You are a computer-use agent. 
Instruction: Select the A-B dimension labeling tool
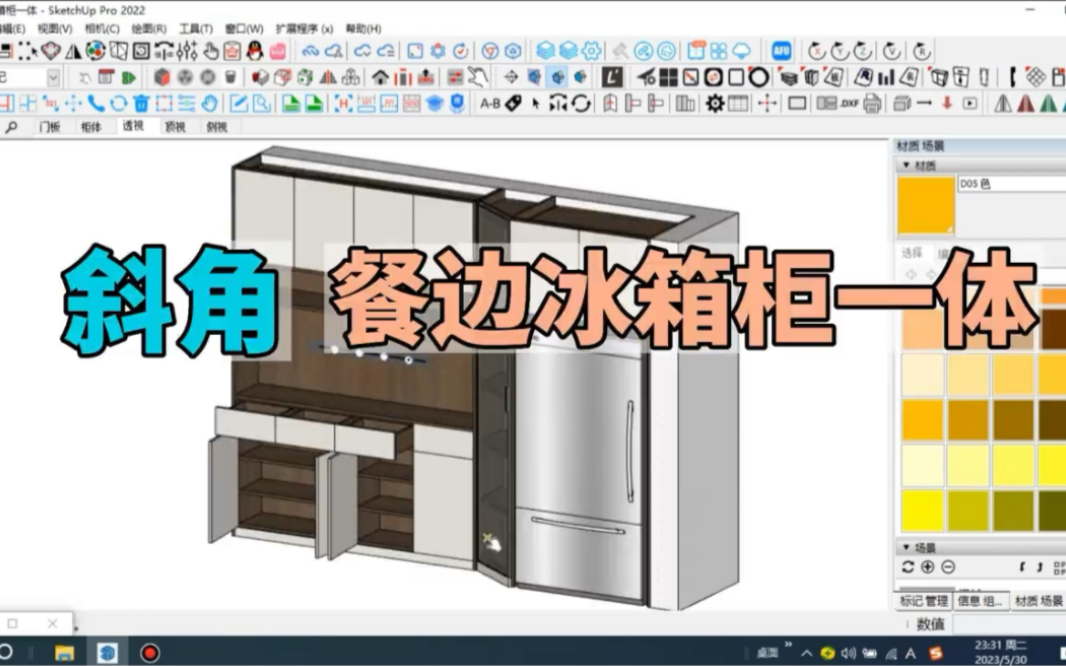point(491,104)
